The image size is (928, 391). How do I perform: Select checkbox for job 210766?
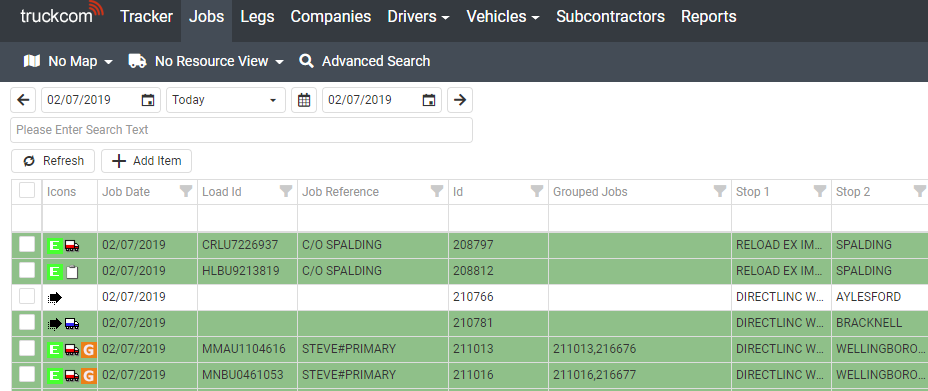point(27,296)
